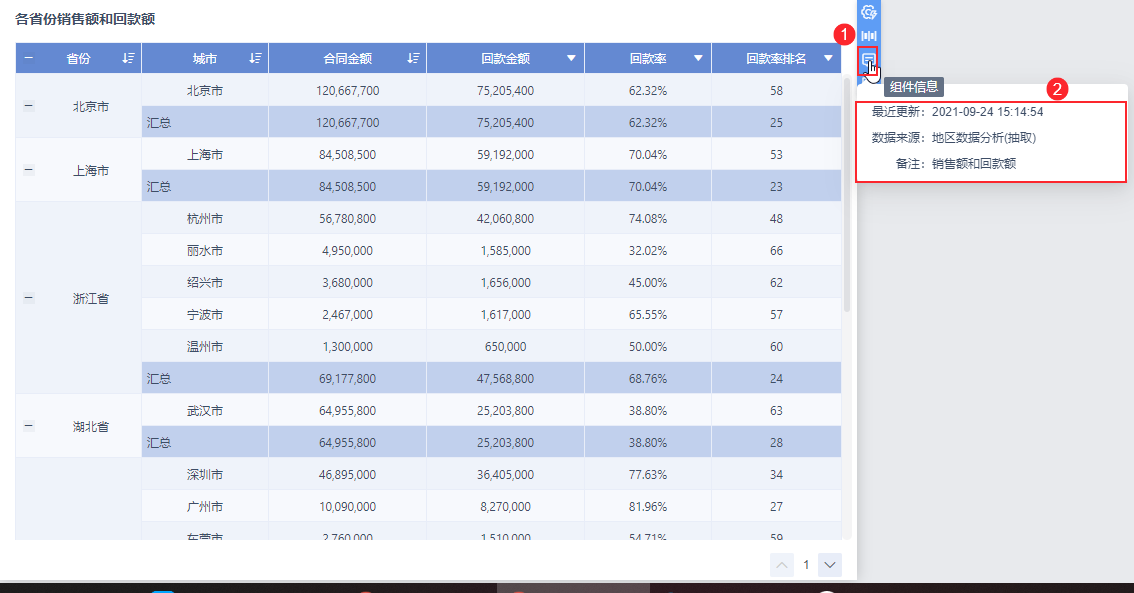The width and height of the screenshot is (1134, 593).
Task: Select the 宁波市 city cell
Action: click(205, 315)
